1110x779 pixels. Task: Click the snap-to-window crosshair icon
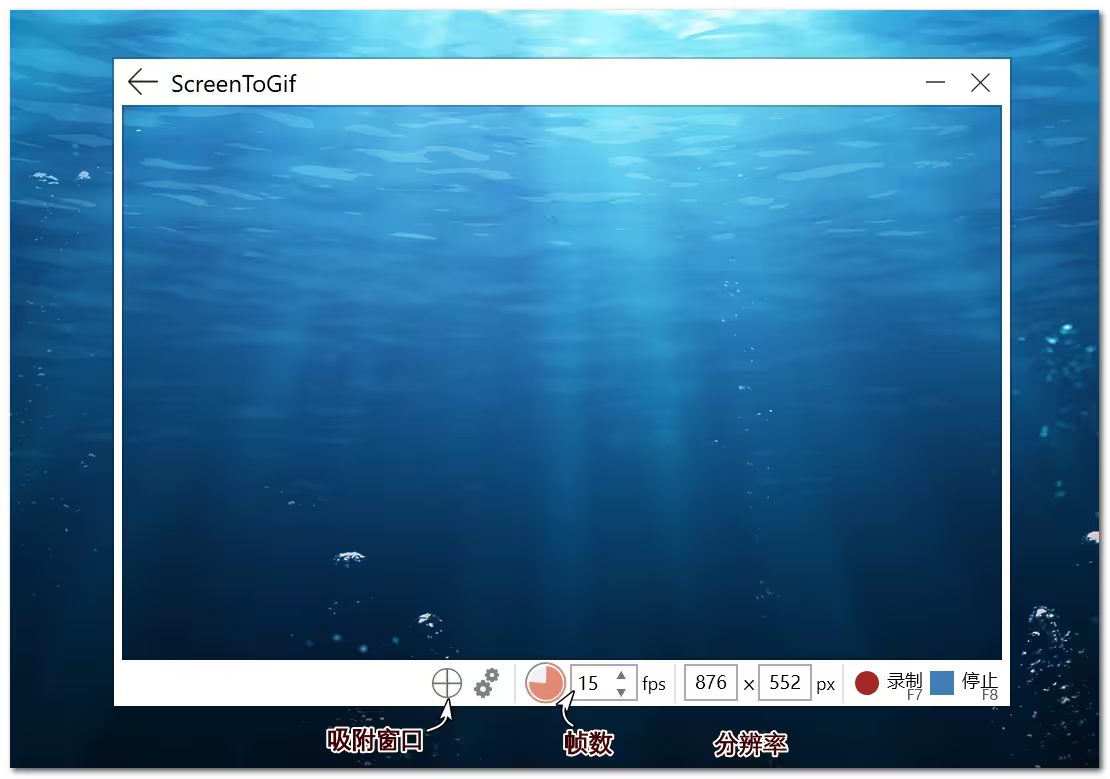tap(447, 683)
